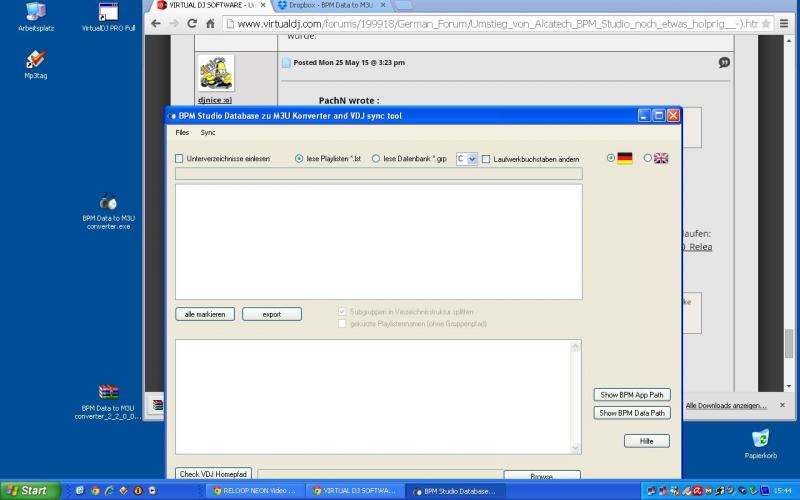800x500 pixels.
Task: Click the djnice avatar image in the forum
Action: coord(216,73)
